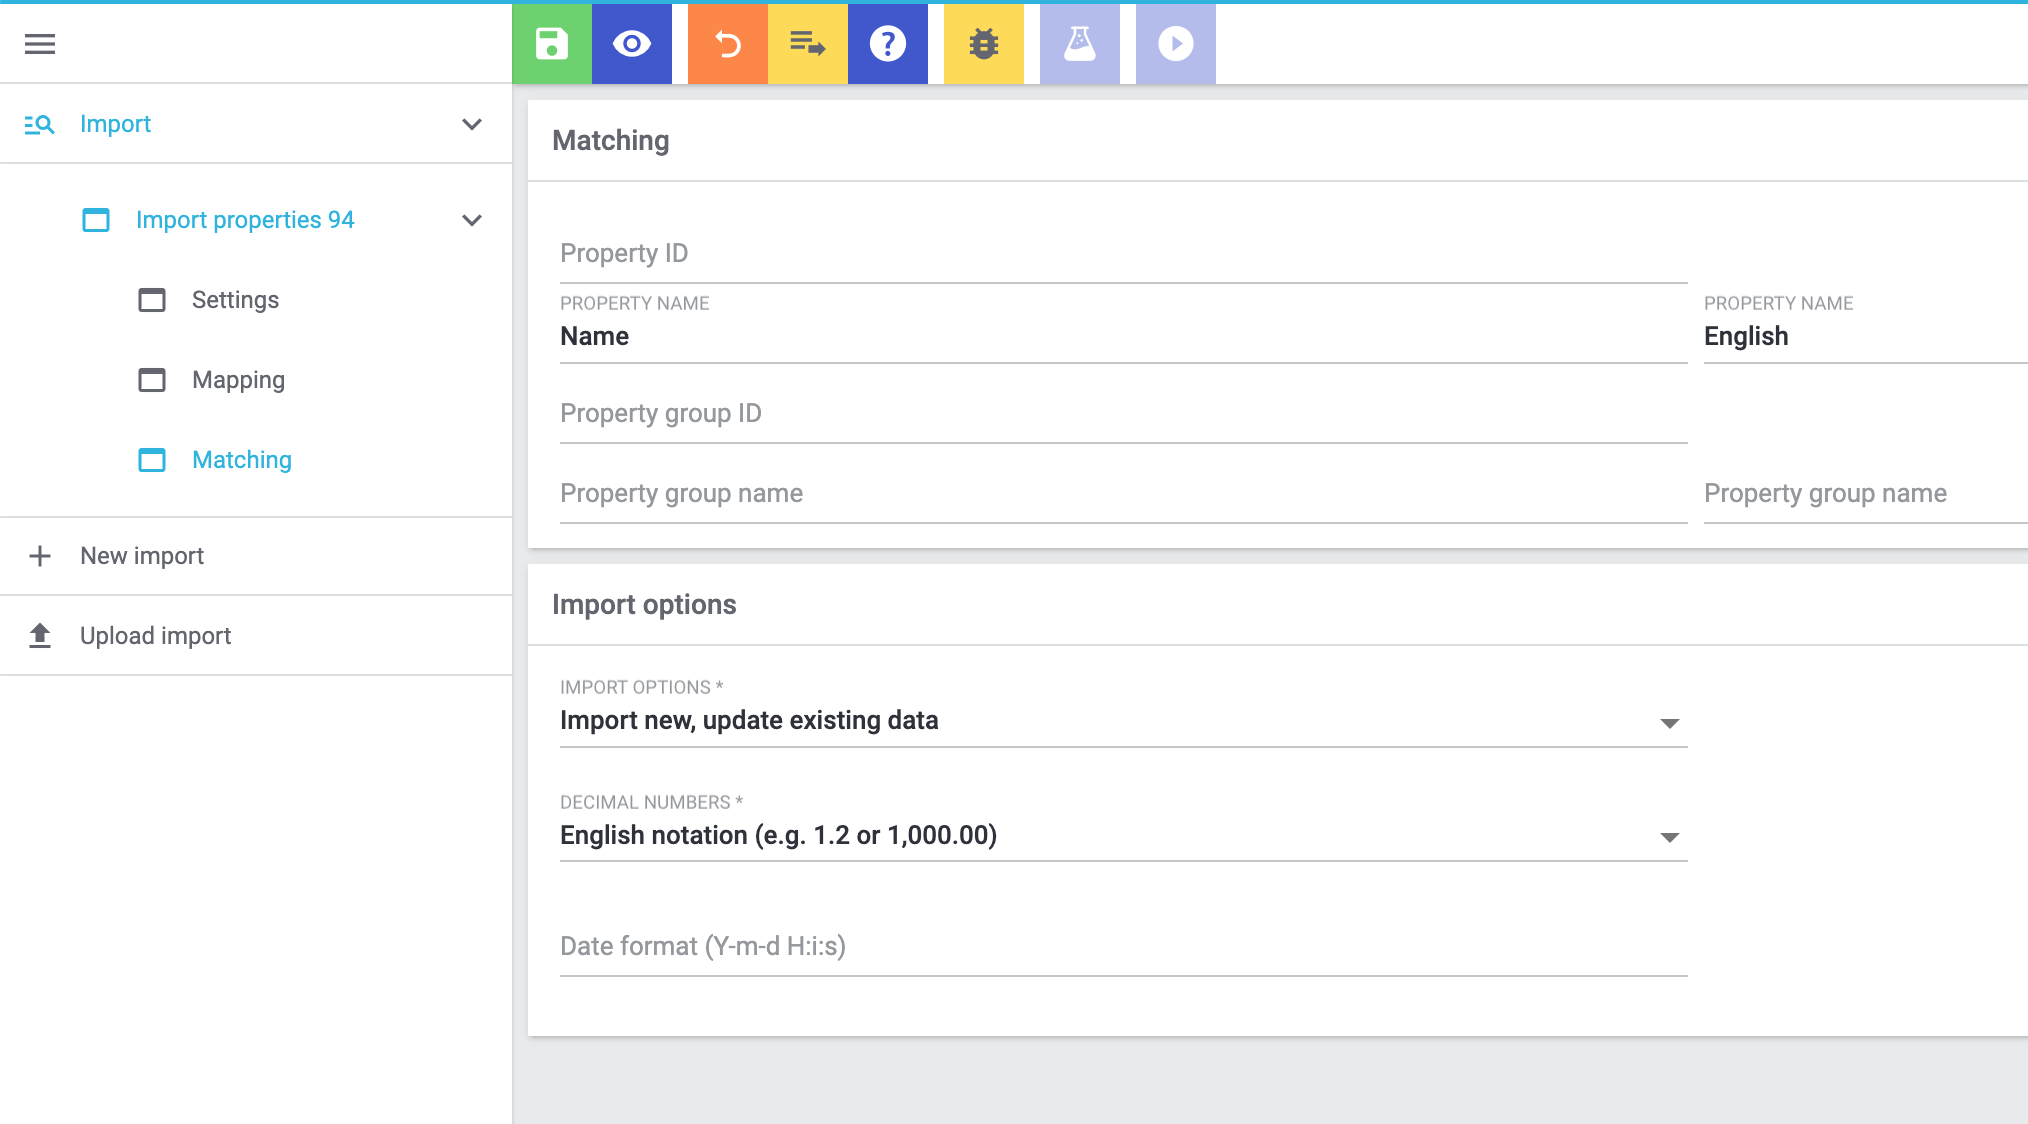2028x1124 pixels.
Task: Open help with question mark icon
Action: 887,44
